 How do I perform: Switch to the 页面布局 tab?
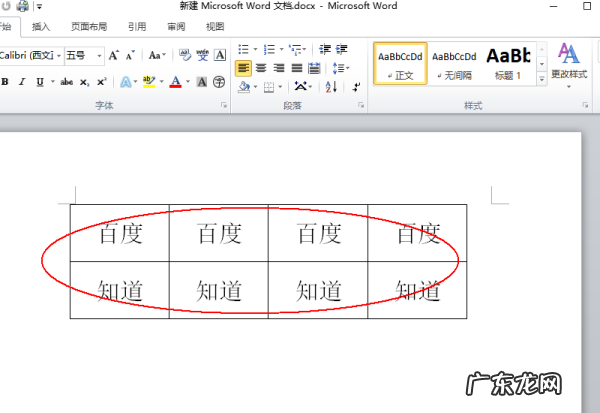[x=89, y=27]
